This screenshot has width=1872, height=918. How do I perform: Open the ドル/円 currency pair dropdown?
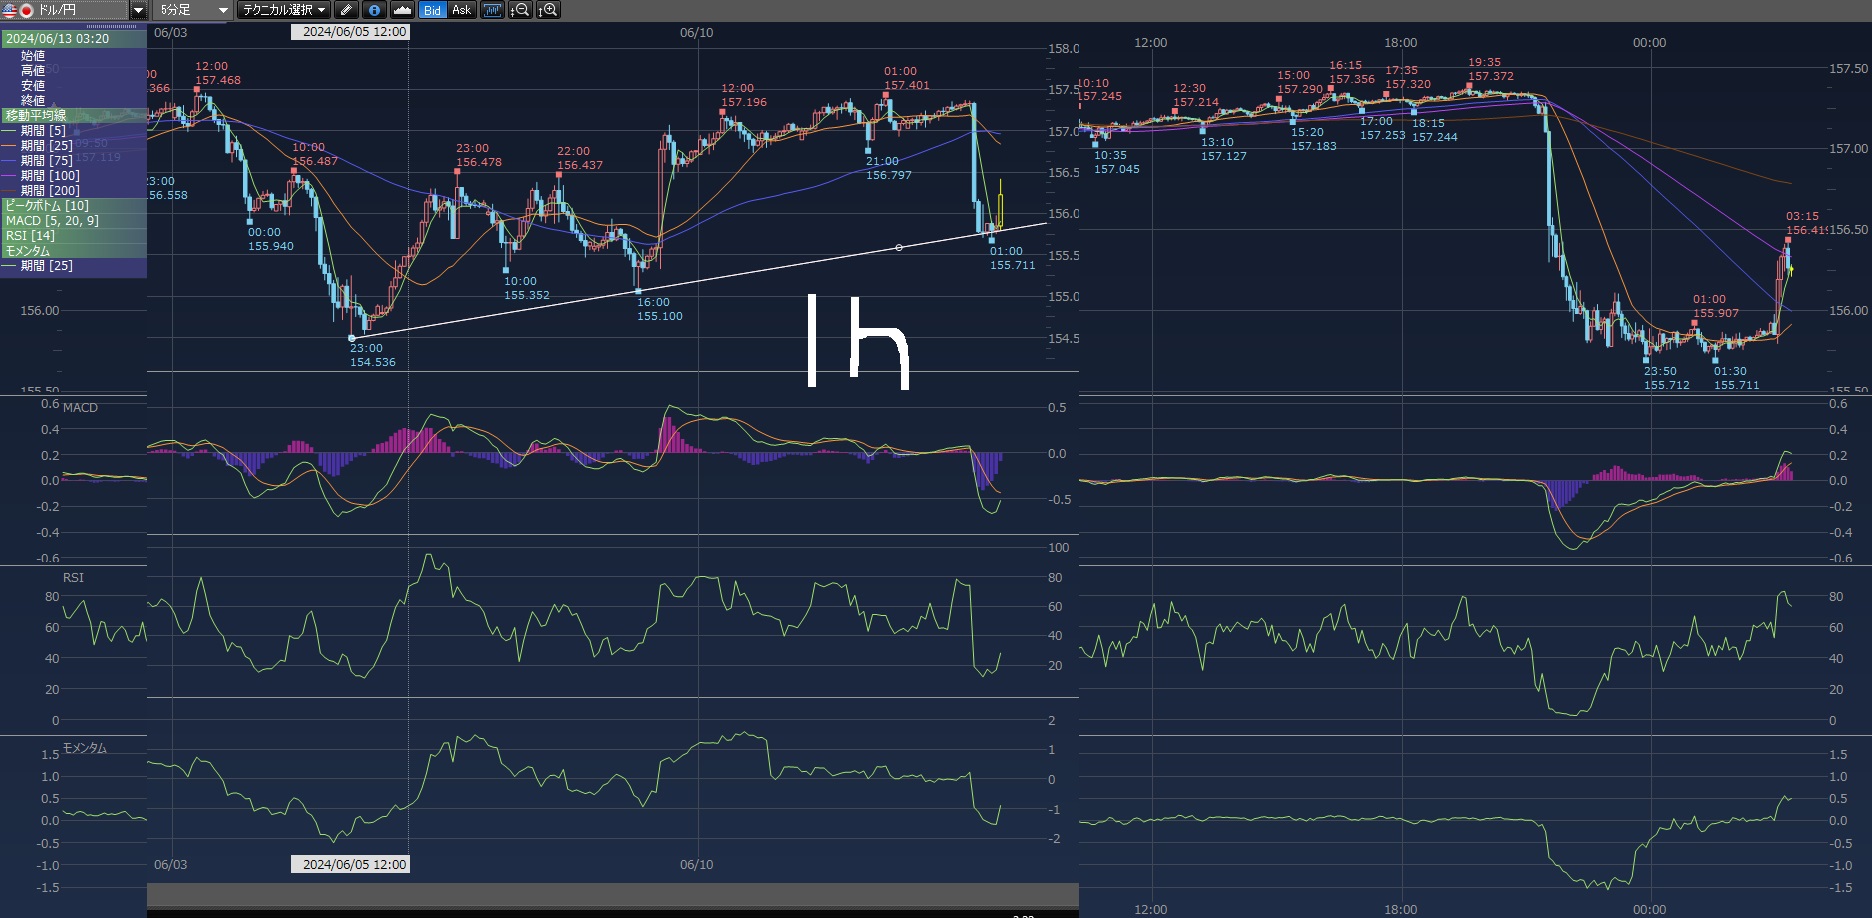tap(138, 10)
